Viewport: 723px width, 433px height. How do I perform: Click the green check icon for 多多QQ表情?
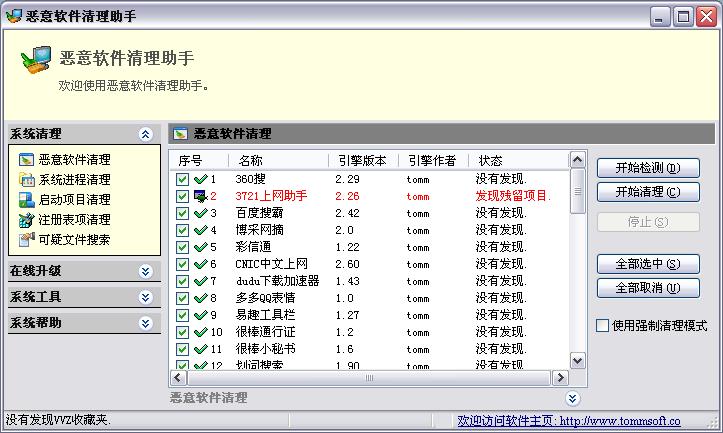[201, 298]
